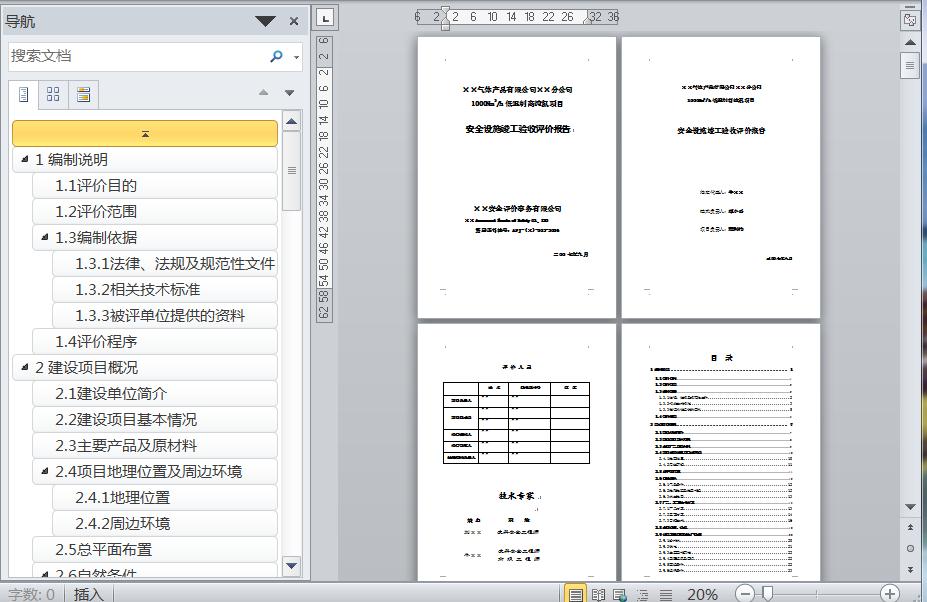Go to next page double-arrow button
Image resolution: width=927 pixels, height=602 pixels.
[910, 569]
